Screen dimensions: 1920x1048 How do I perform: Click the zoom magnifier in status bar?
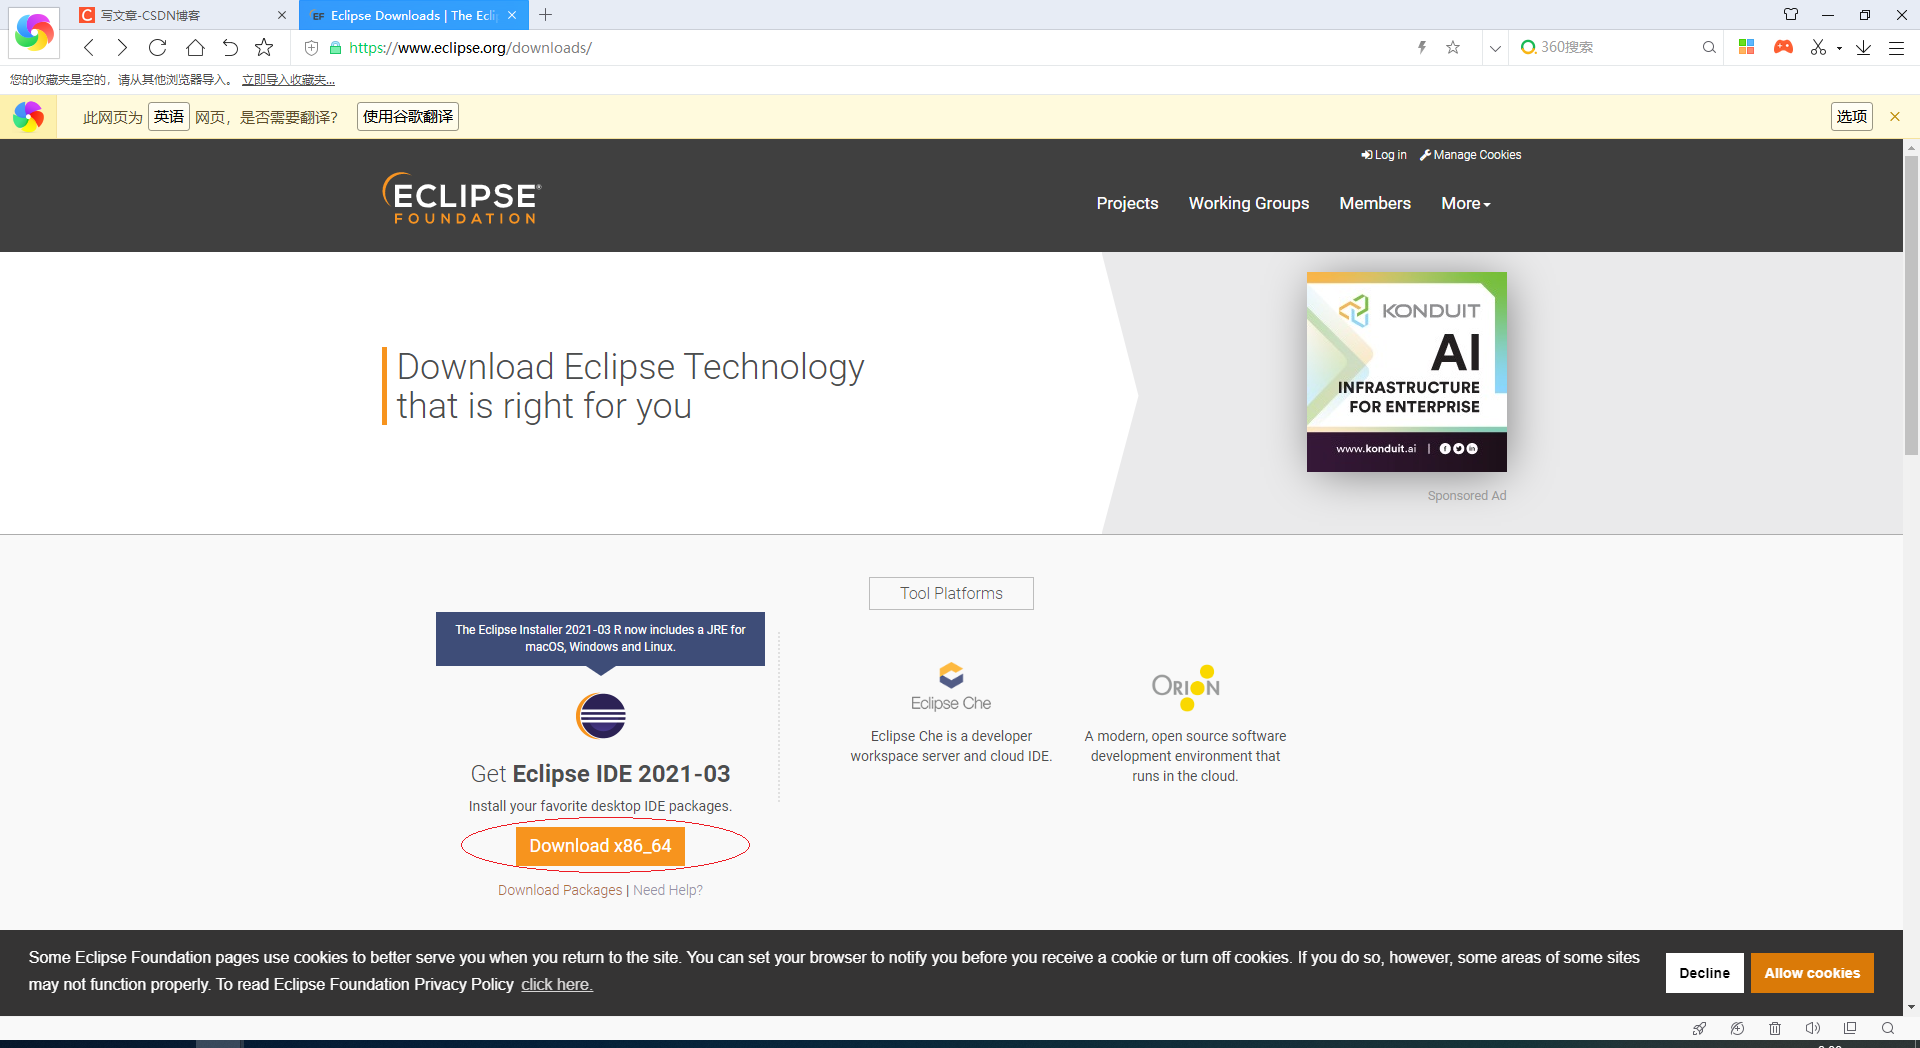click(x=1888, y=1028)
